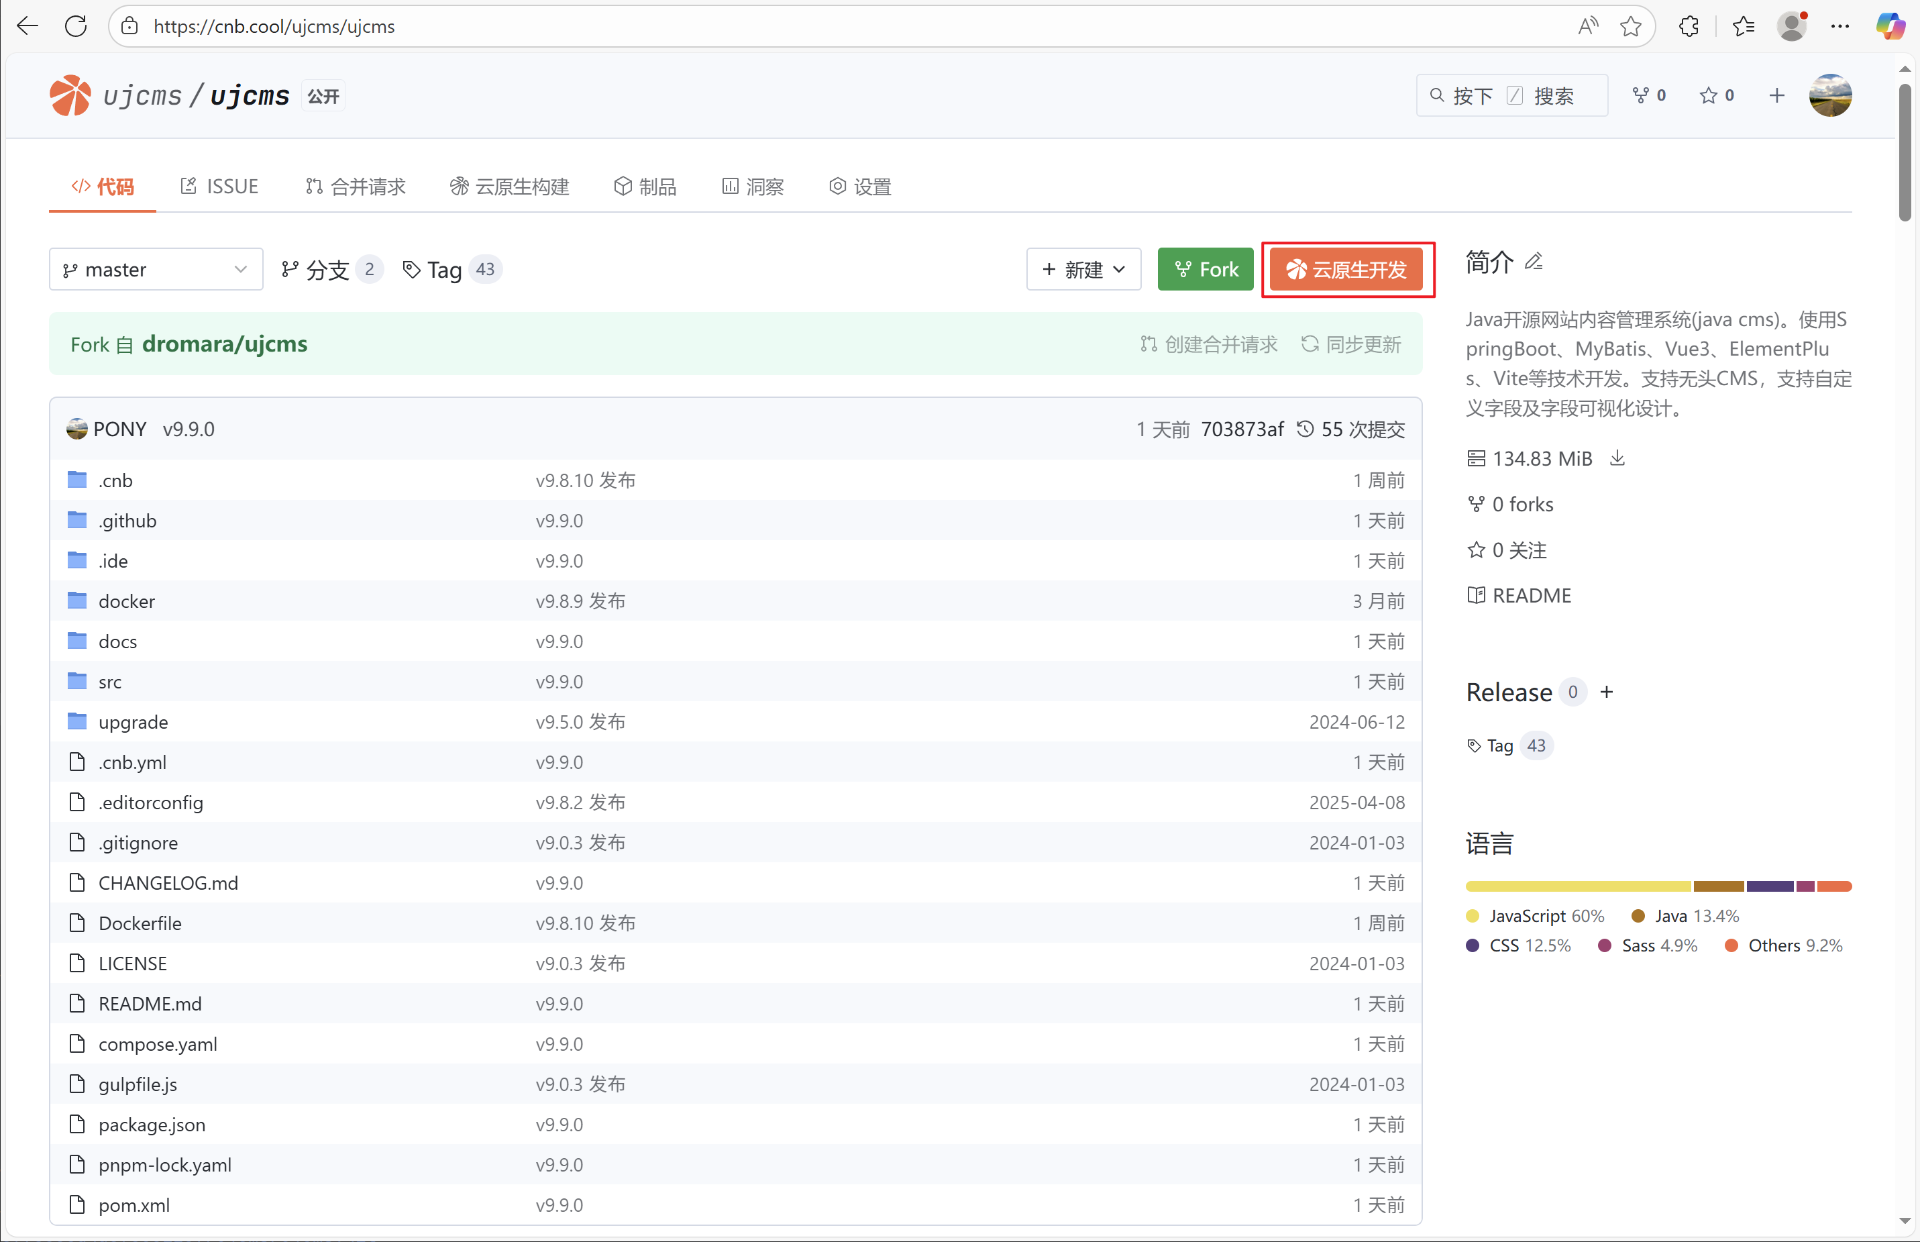View Tag 43 next to branches
This screenshot has width=1920, height=1242.
pos(451,269)
